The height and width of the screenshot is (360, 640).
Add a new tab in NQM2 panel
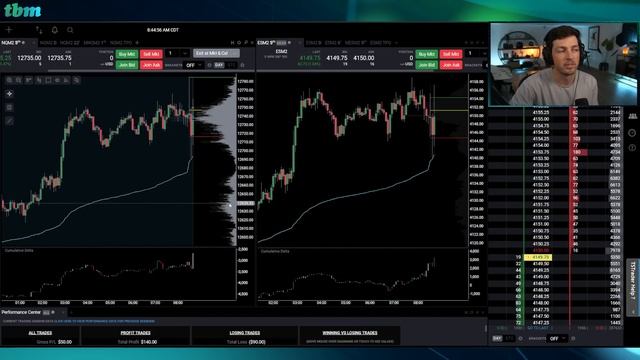[x=137, y=42]
